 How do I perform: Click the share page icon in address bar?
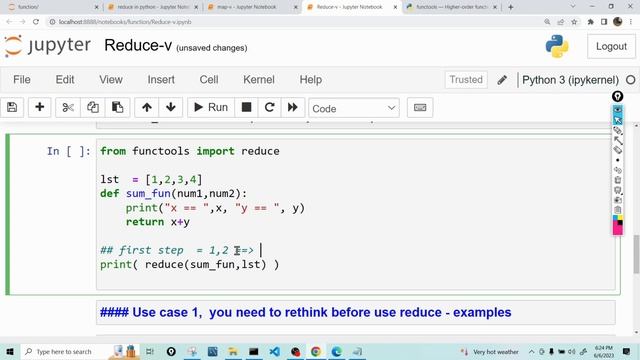click(x=560, y=22)
